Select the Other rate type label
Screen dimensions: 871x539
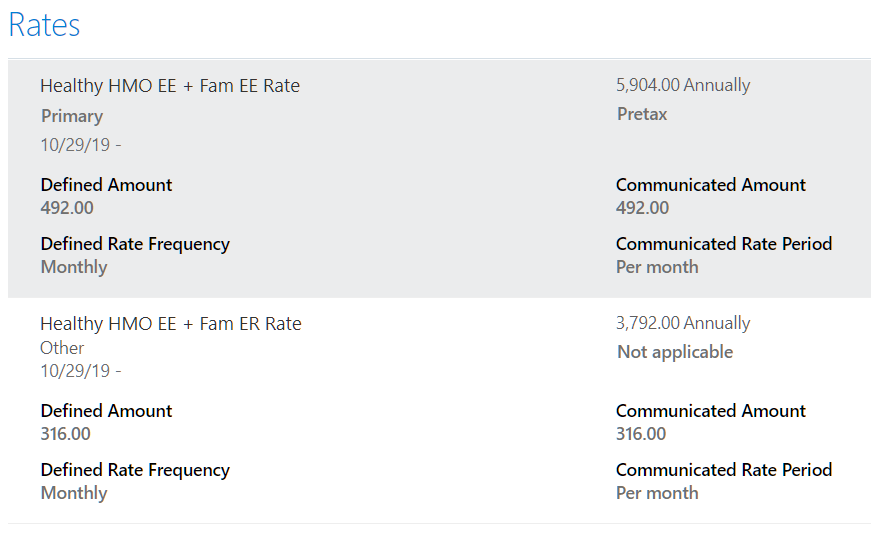pyautogui.click(x=62, y=348)
